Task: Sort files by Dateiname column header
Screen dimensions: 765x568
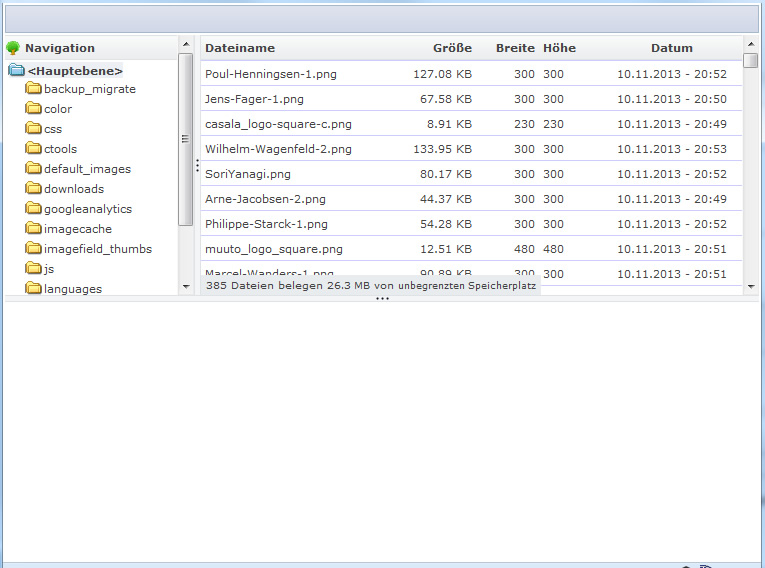Action: (240, 48)
